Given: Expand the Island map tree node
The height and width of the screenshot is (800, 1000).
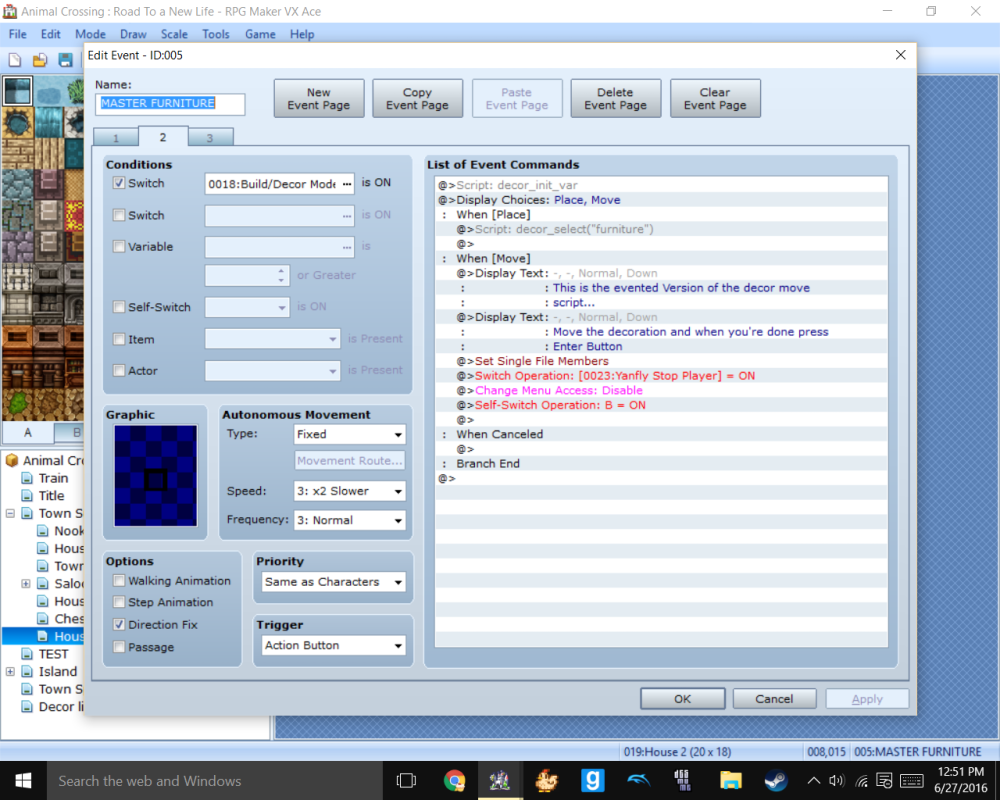Looking at the screenshot, I should click(10, 671).
